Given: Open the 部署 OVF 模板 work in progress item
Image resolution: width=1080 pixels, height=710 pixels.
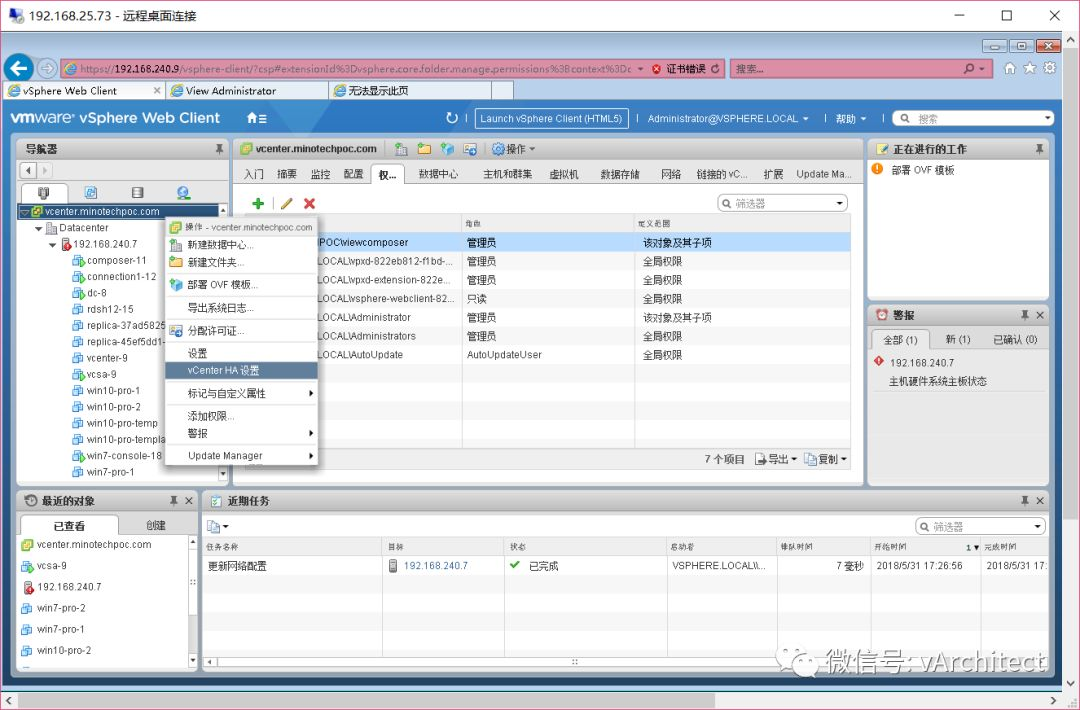Looking at the screenshot, I should (x=923, y=170).
